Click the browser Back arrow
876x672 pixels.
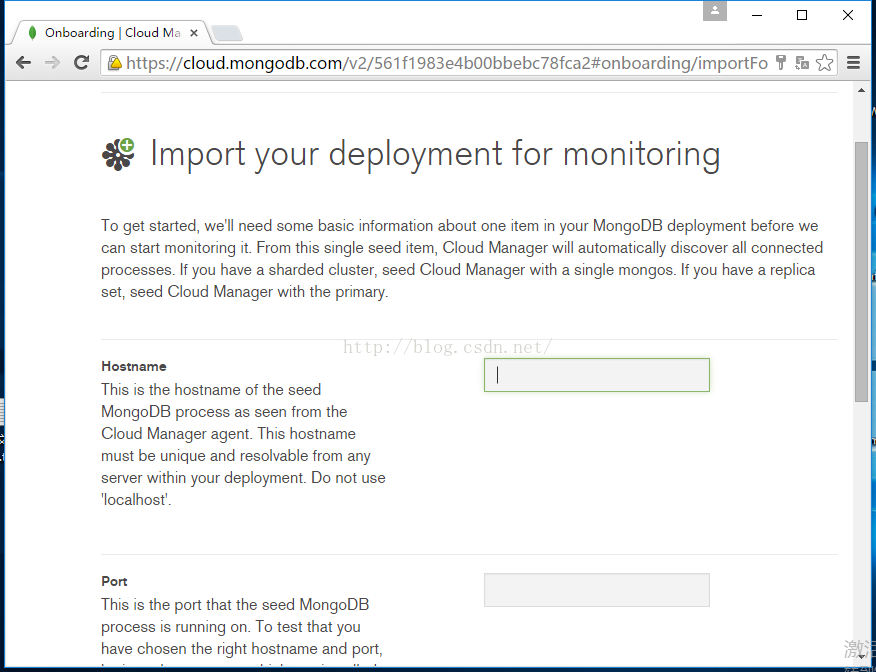(x=23, y=63)
